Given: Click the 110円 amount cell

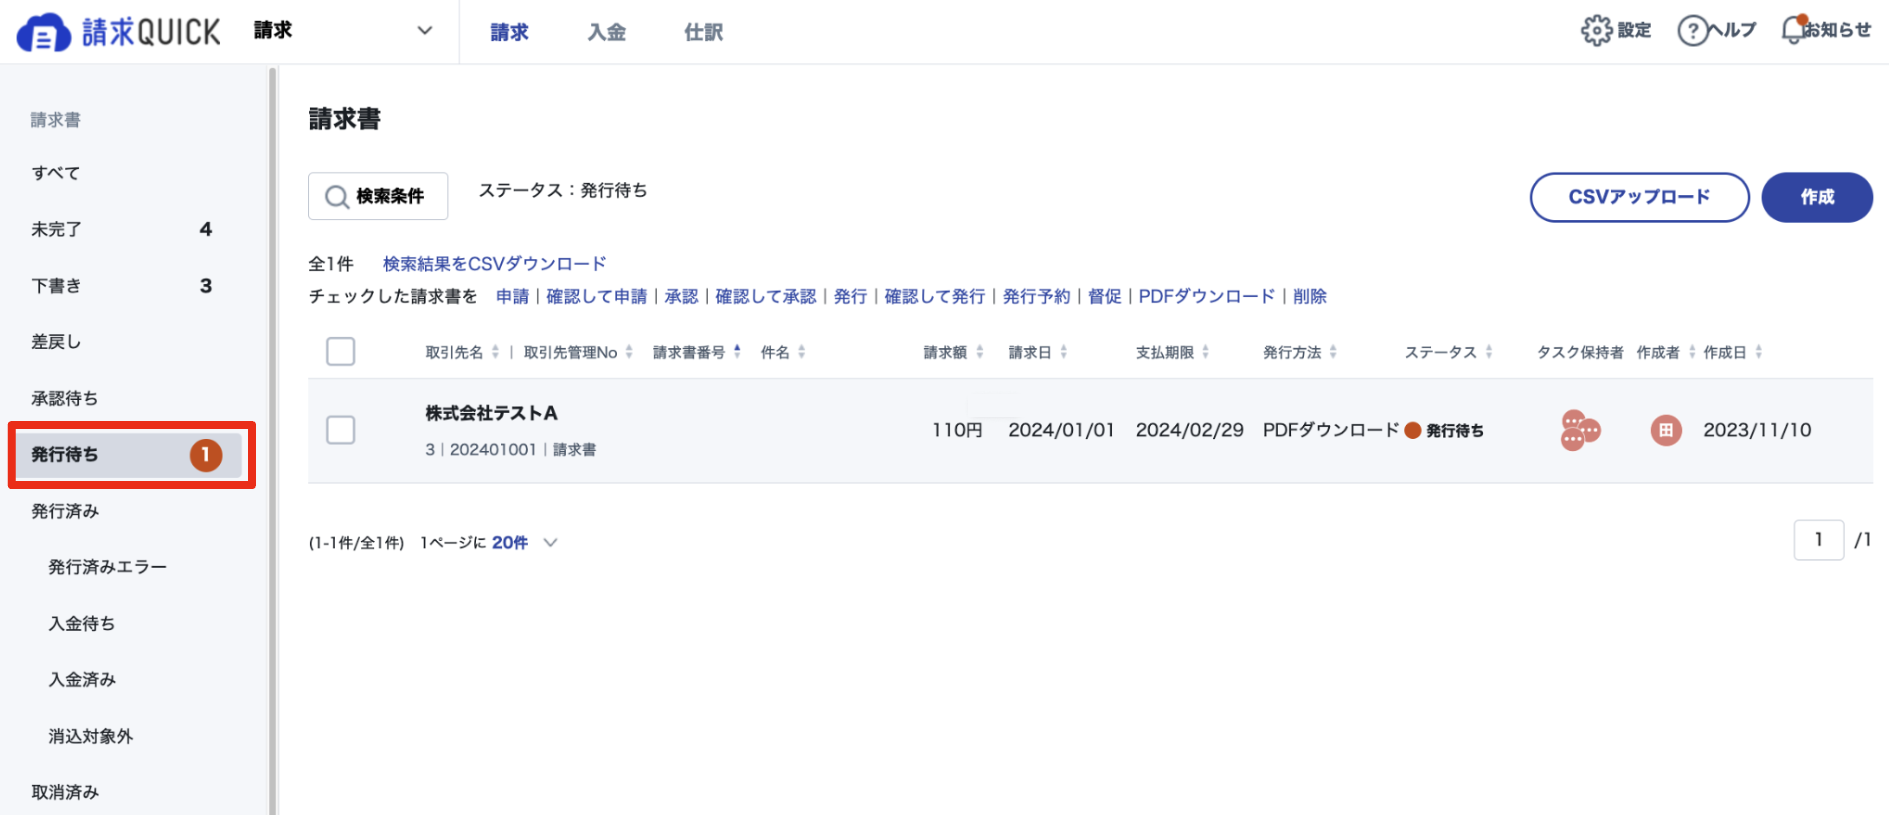Looking at the screenshot, I should pos(957,430).
